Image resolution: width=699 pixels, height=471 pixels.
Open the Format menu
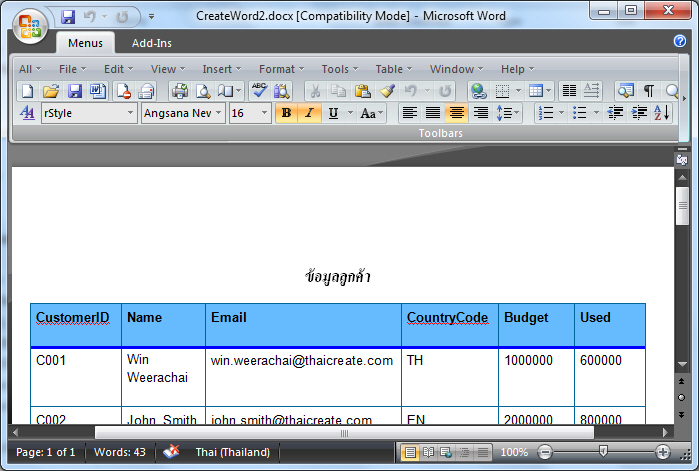click(x=281, y=69)
